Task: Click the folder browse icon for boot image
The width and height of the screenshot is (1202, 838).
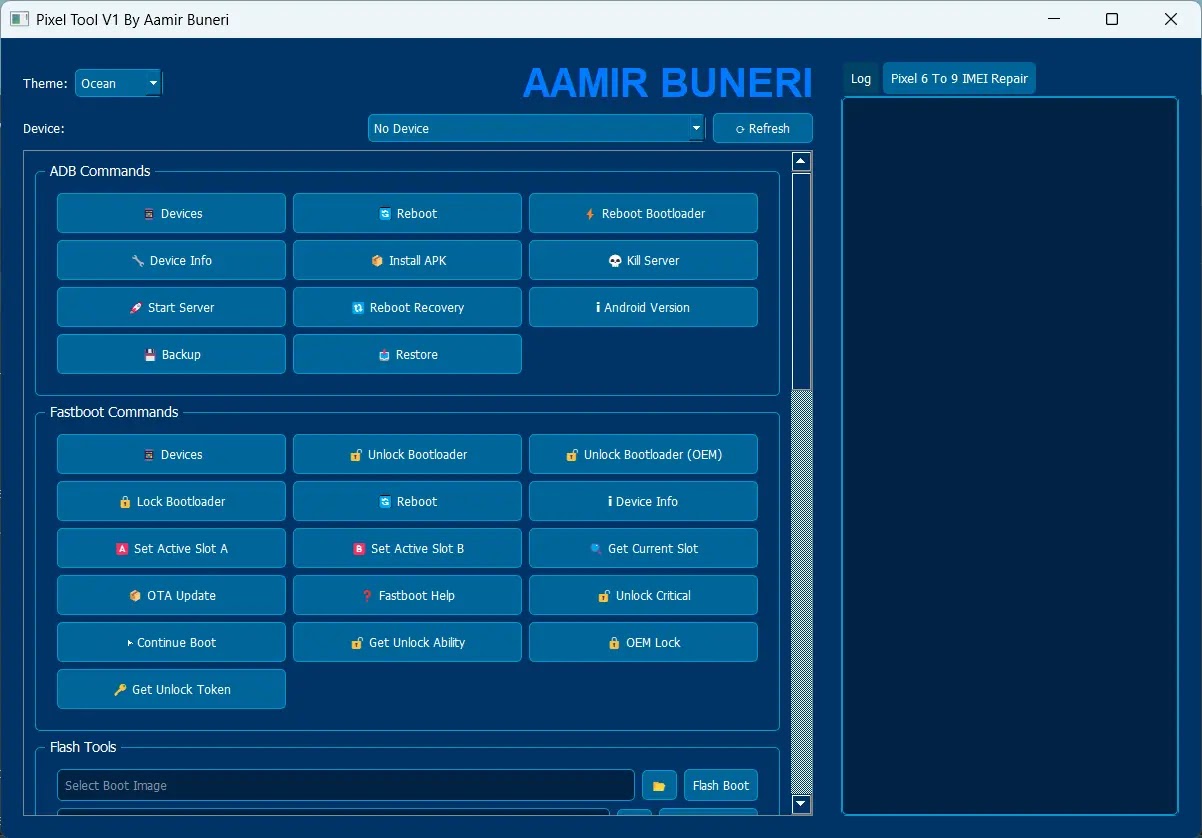Action: click(659, 785)
